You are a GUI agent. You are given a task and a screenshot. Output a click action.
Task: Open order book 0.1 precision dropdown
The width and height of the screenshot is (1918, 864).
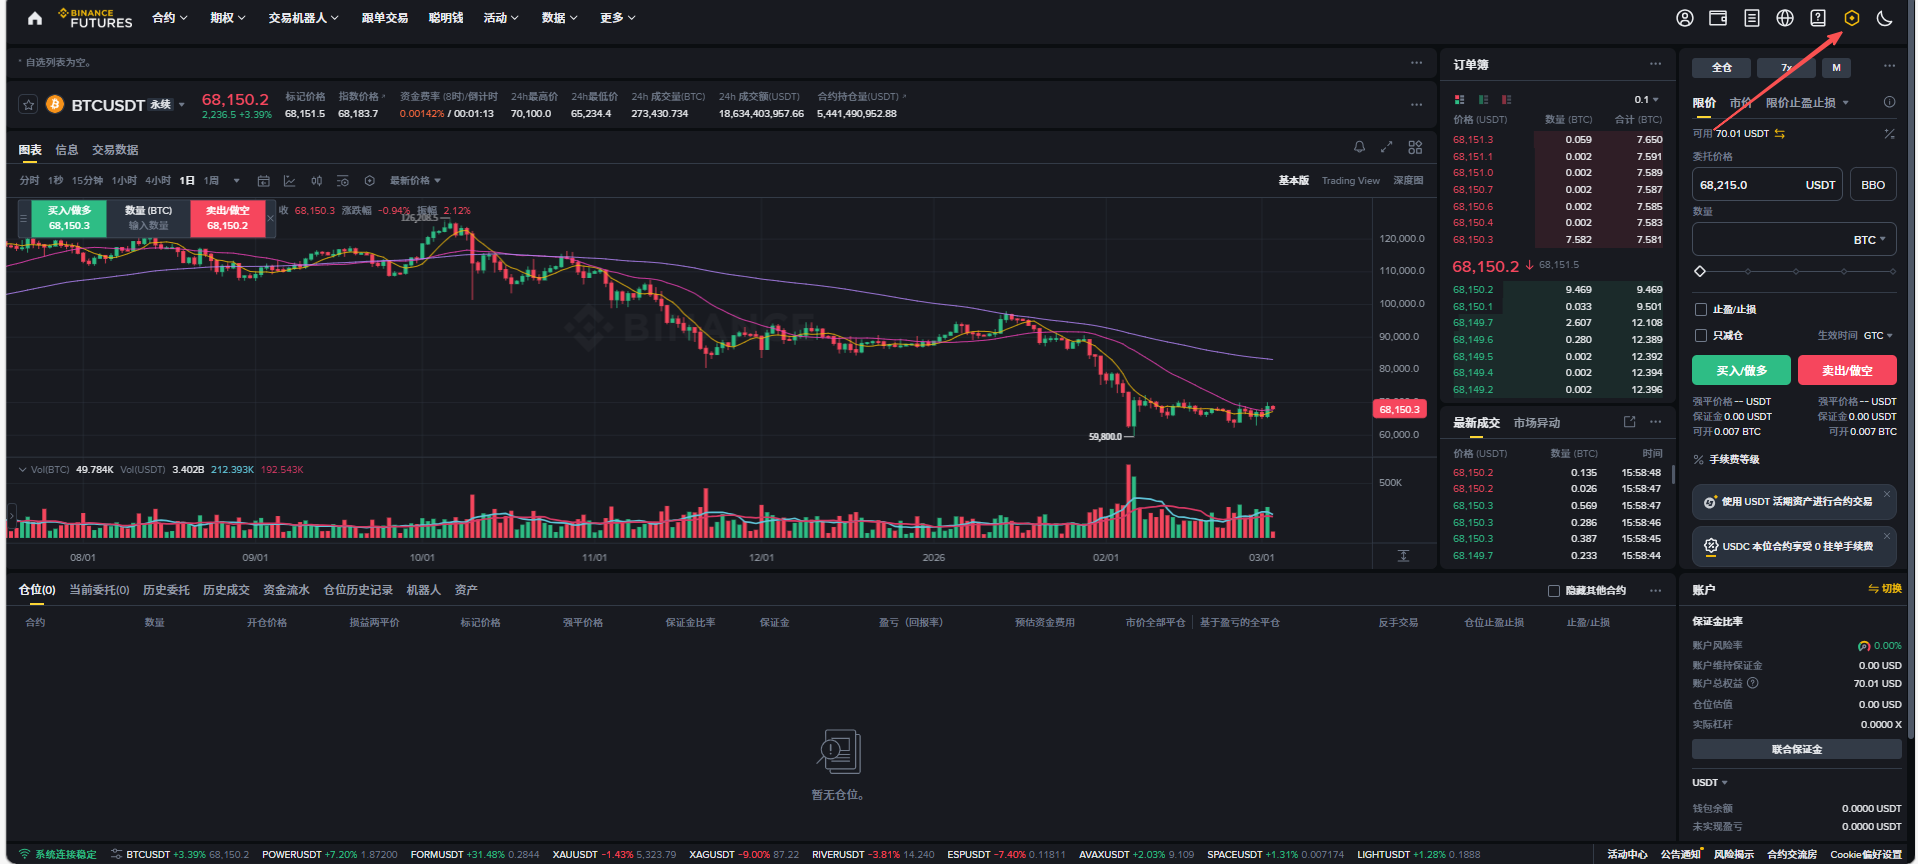pyautogui.click(x=1646, y=99)
